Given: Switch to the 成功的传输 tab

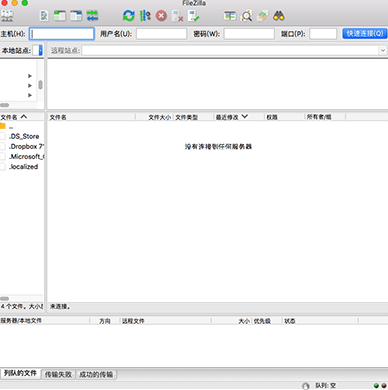Looking at the screenshot, I should click(96, 374).
